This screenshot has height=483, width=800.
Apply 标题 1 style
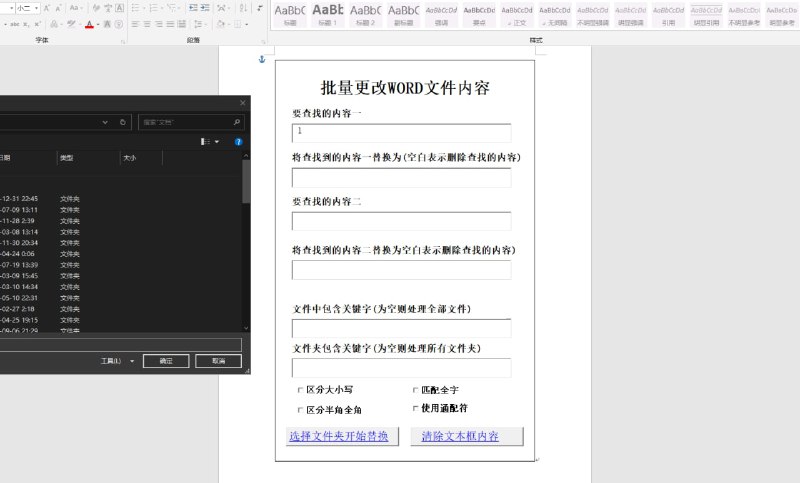click(328, 15)
